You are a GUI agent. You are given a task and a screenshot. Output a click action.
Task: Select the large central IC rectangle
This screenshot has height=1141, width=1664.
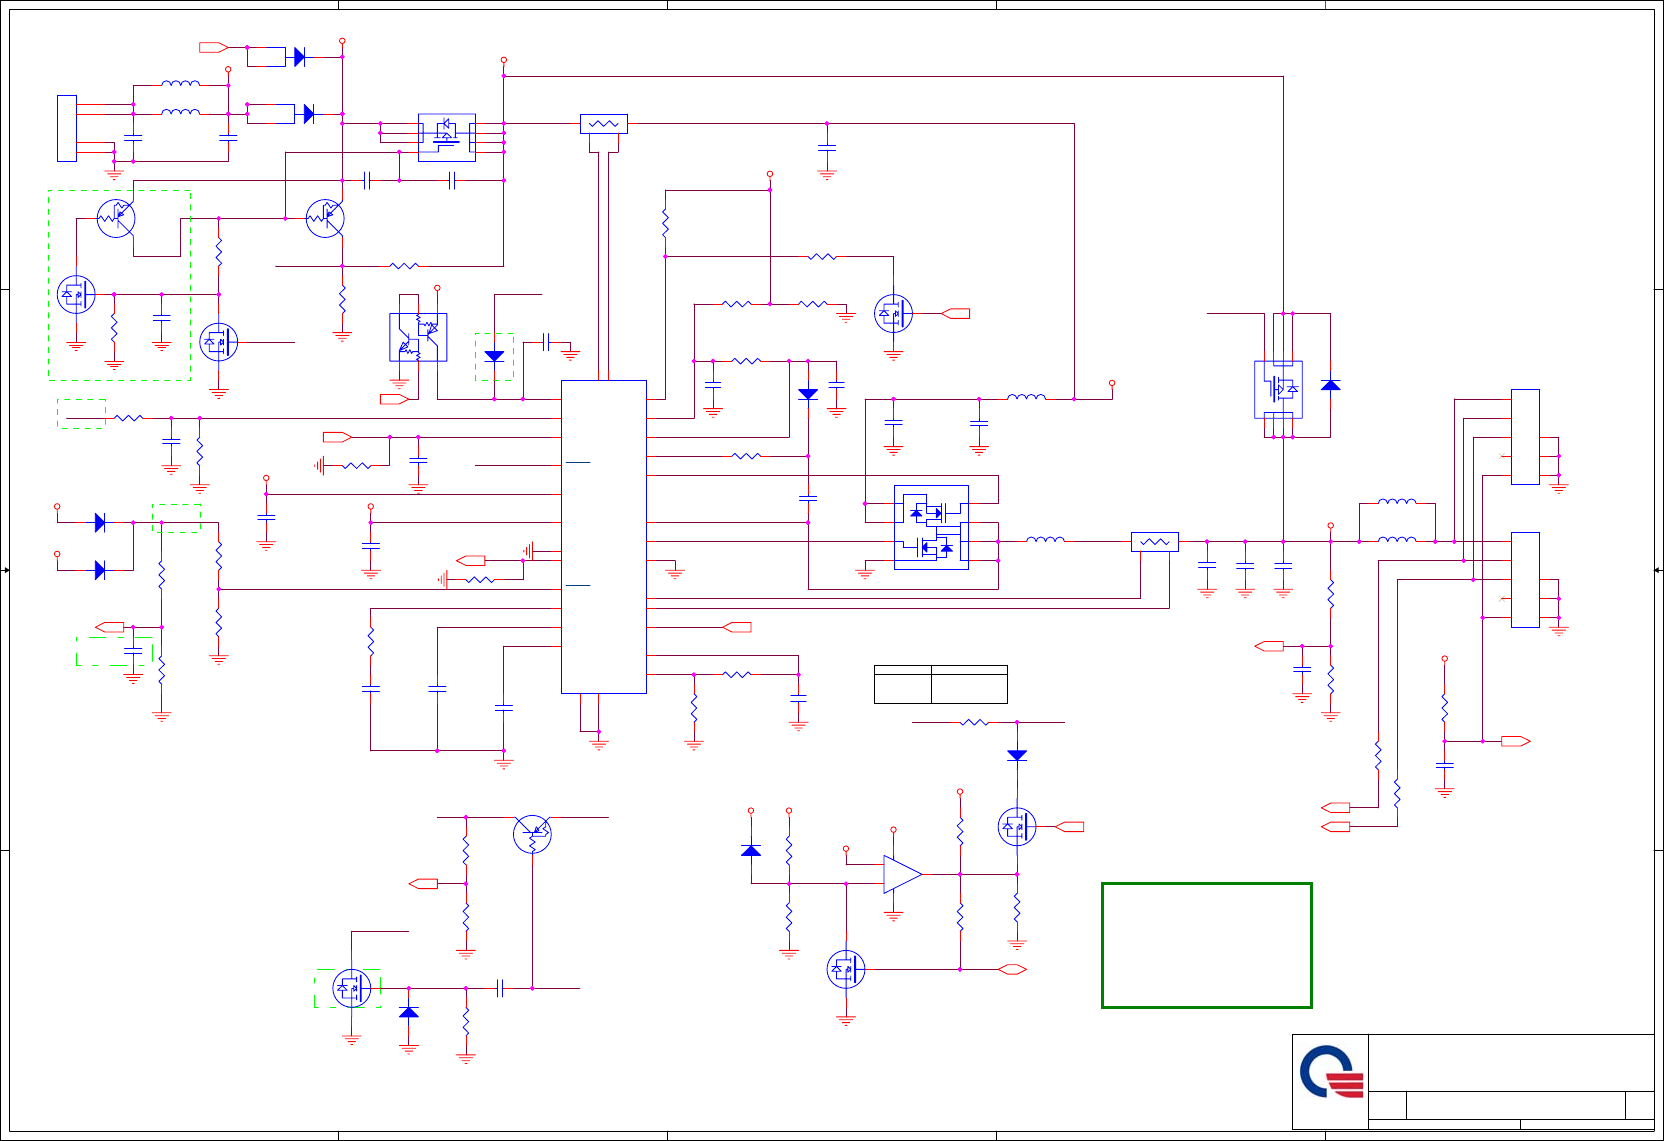click(604, 537)
